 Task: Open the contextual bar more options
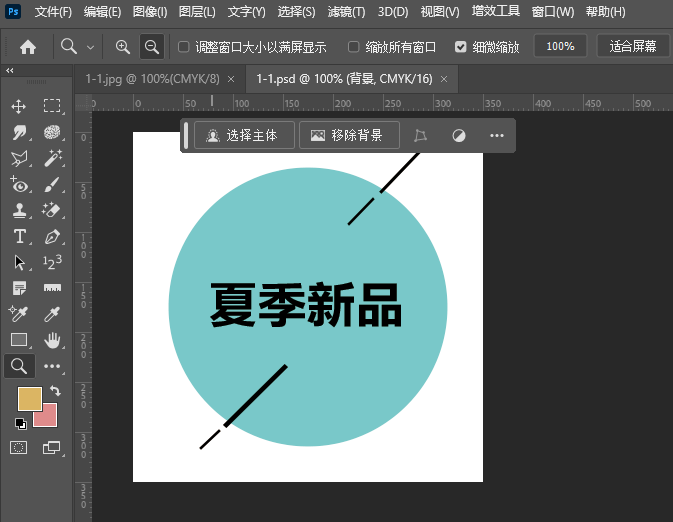click(x=497, y=136)
